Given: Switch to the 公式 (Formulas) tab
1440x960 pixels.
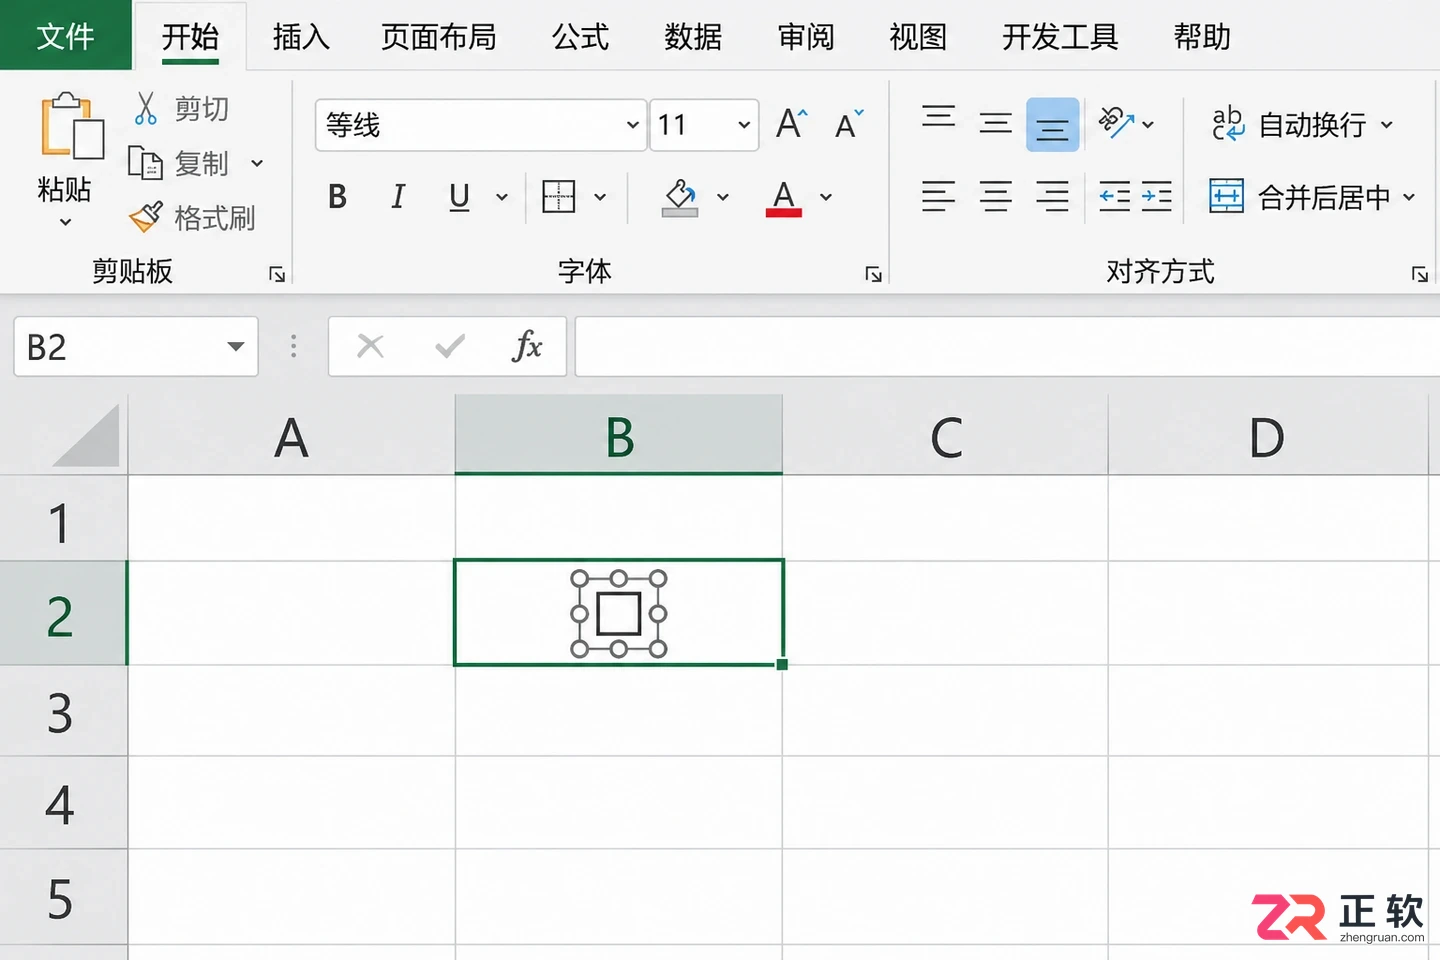Looking at the screenshot, I should point(580,37).
